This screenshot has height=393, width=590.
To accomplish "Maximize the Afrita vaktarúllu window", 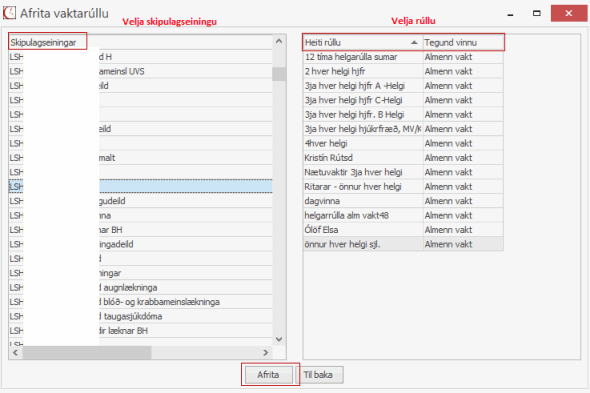I will tap(537, 13).
